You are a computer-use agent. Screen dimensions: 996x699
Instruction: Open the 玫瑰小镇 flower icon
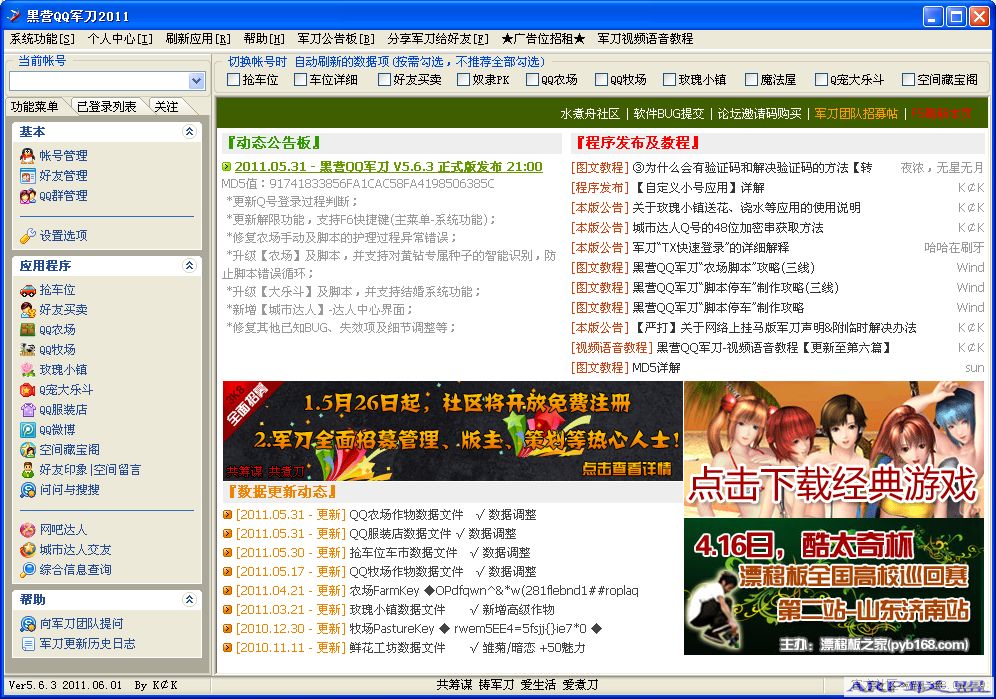point(27,370)
